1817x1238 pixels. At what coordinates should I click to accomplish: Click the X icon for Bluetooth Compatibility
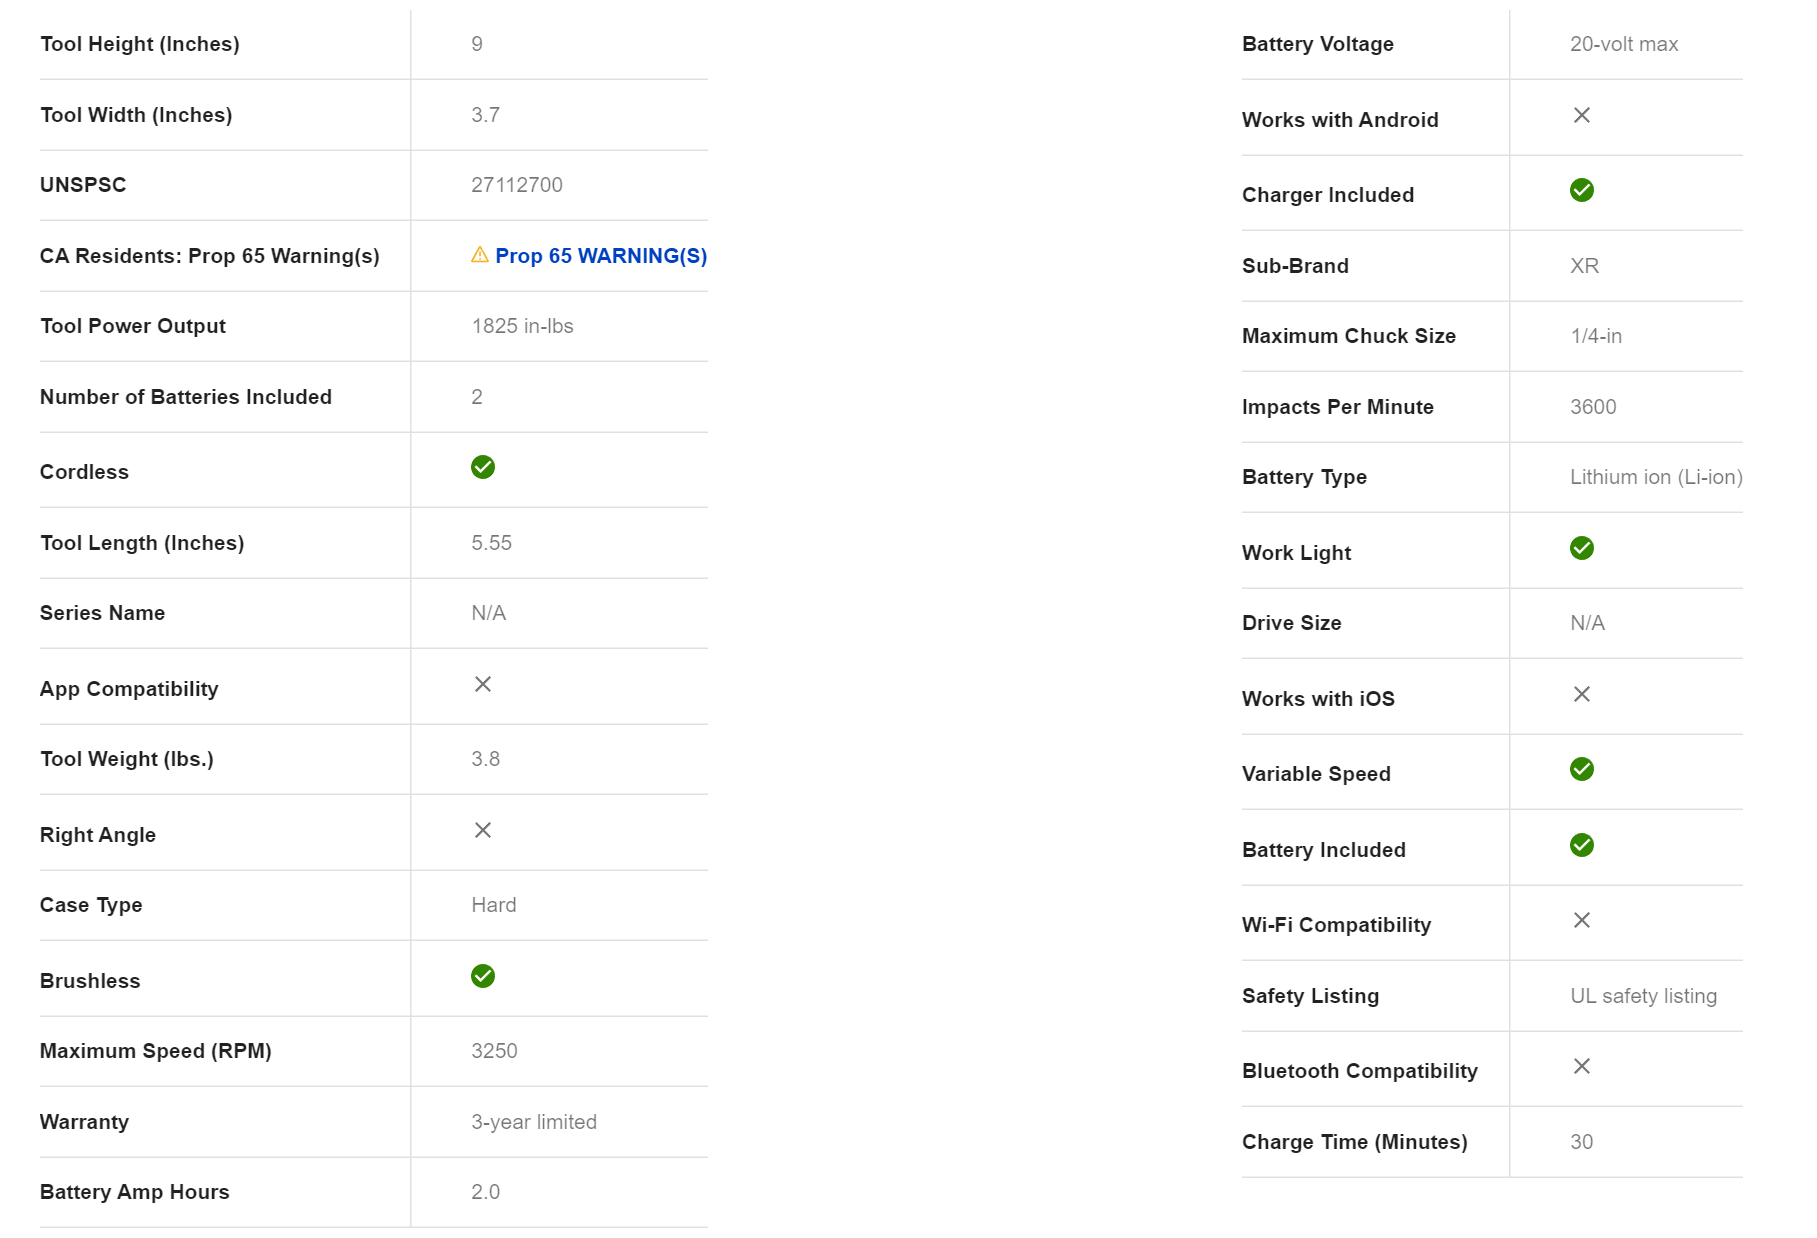(1582, 1066)
